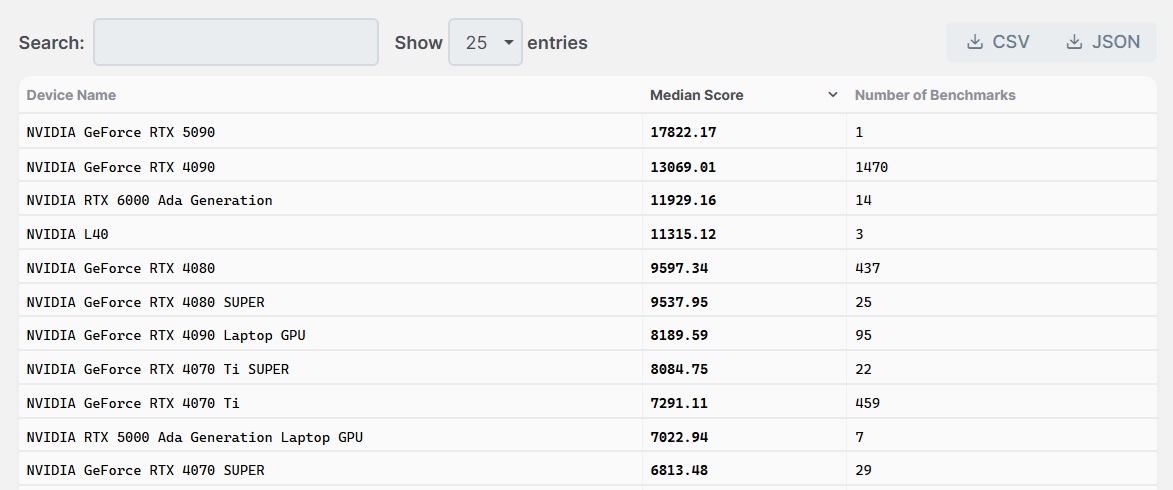Click the NVIDIA GeForce RTX 4080 SUPER name
The height and width of the screenshot is (490, 1173).
pos(145,302)
